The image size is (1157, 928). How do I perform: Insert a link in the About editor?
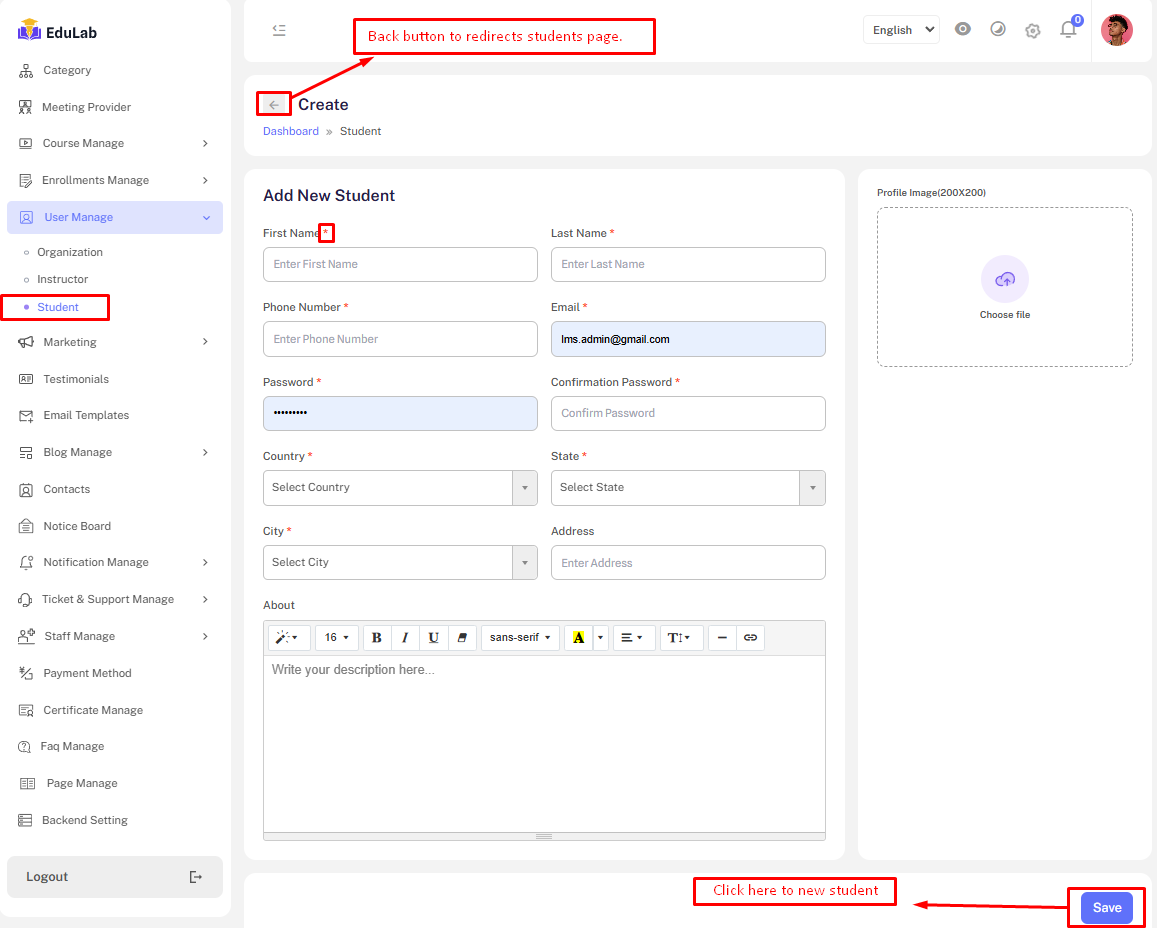(750, 638)
